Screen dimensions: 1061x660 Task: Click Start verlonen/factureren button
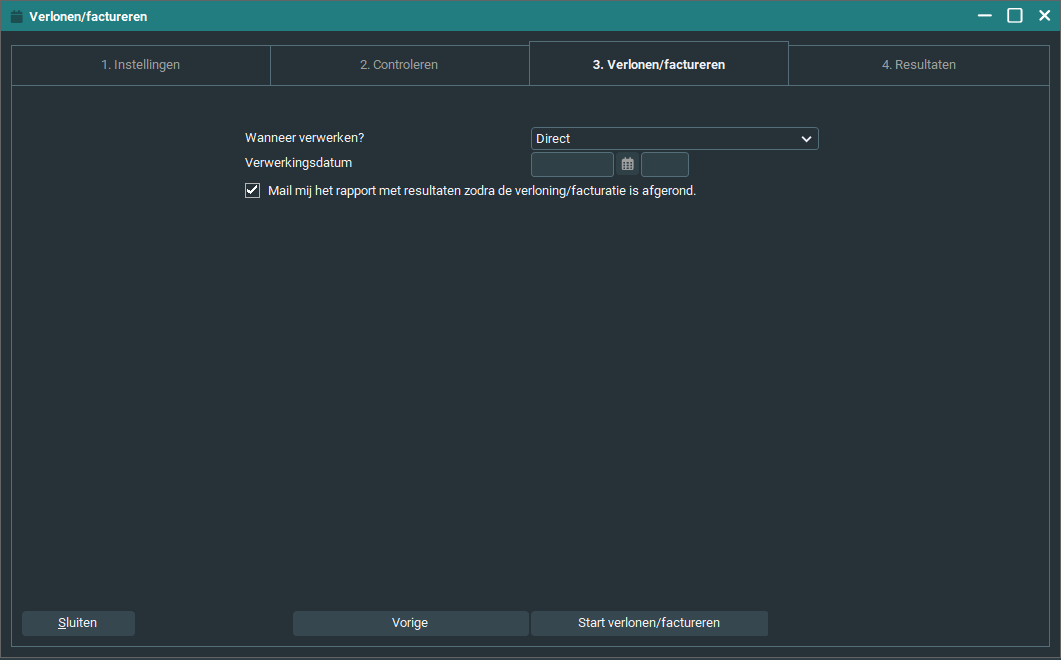[649, 623]
